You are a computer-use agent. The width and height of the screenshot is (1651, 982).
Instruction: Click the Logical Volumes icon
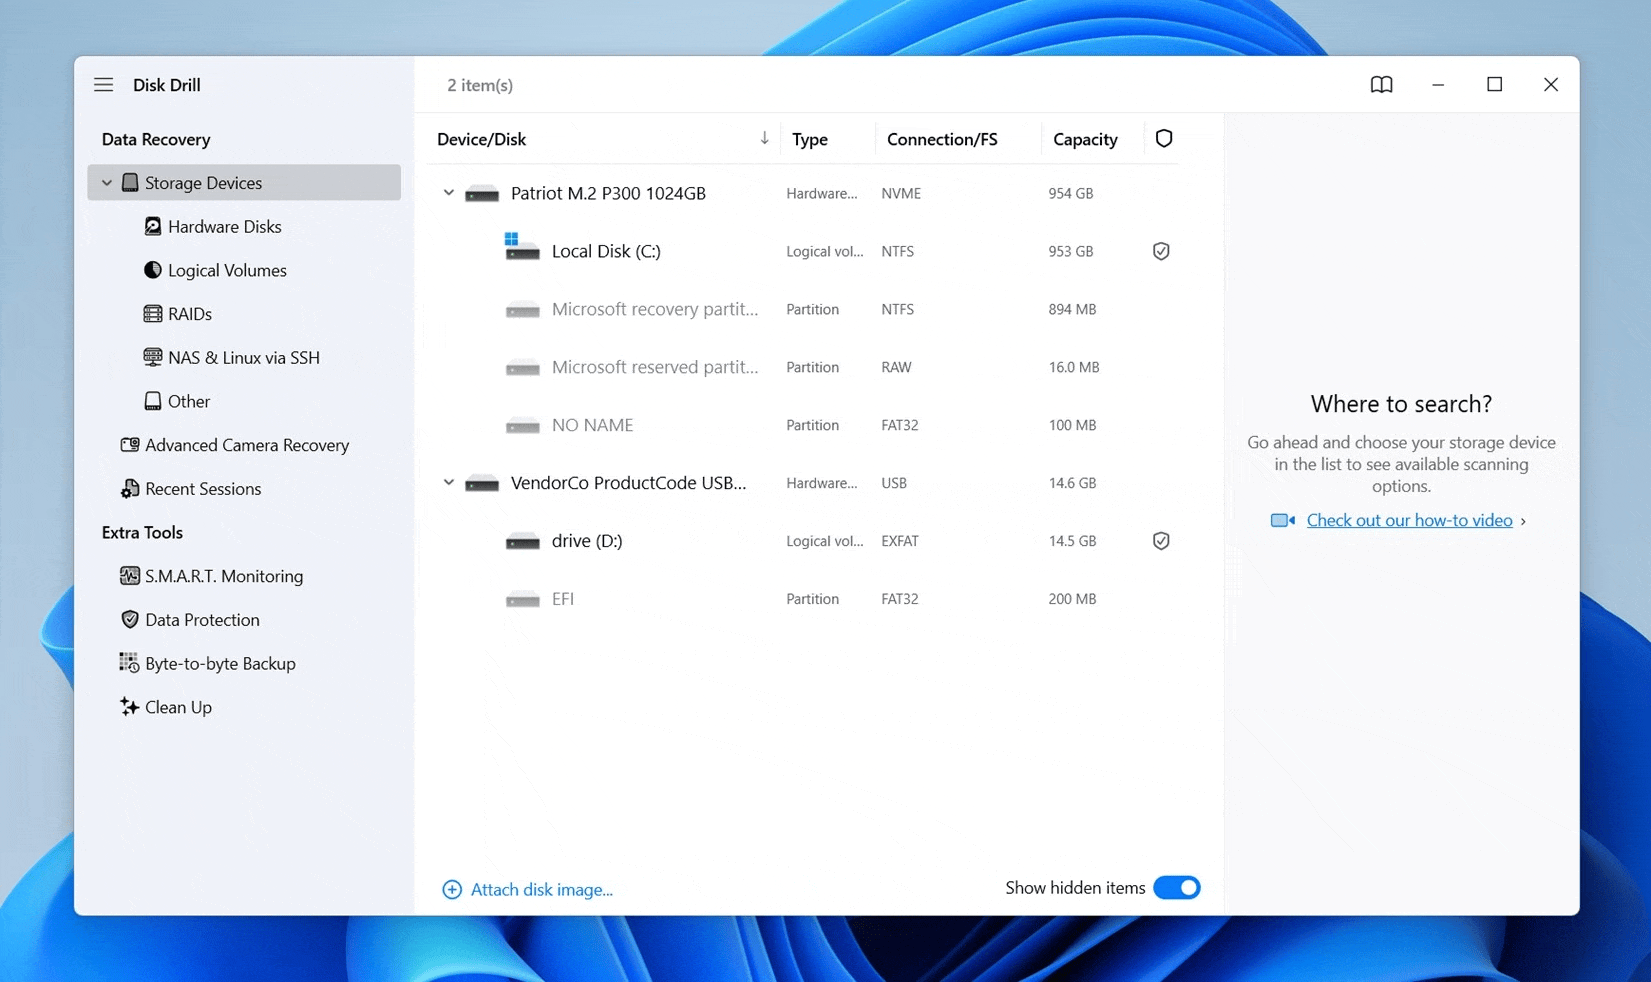[x=151, y=270]
